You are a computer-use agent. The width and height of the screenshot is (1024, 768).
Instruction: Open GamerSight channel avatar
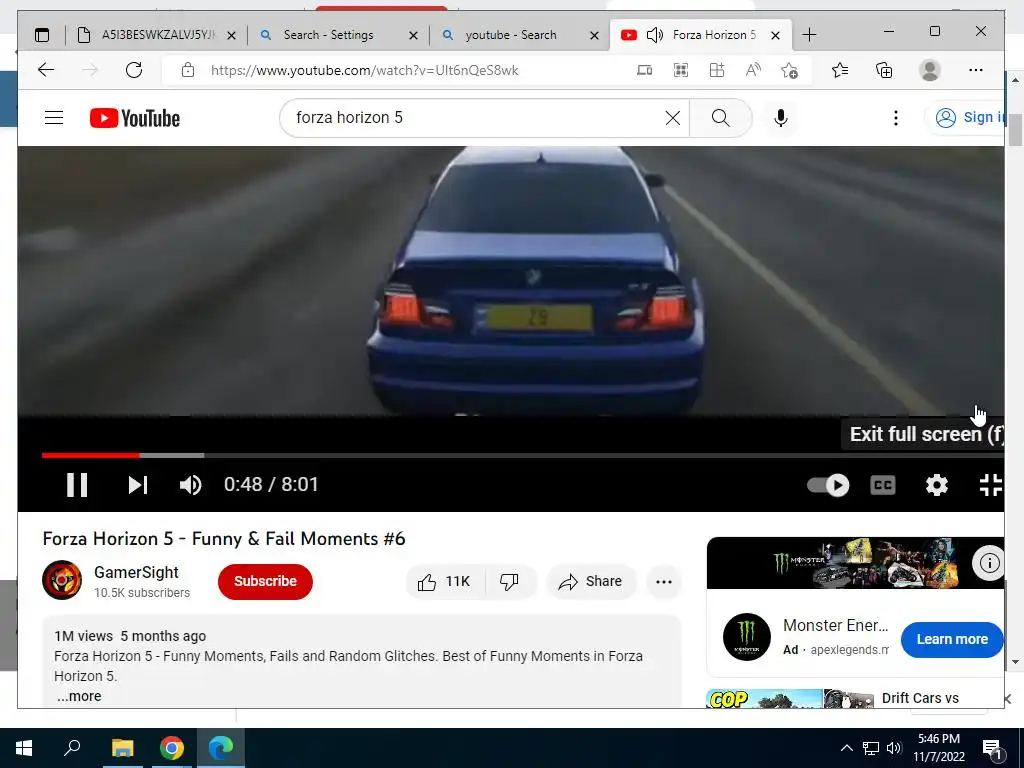point(62,580)
